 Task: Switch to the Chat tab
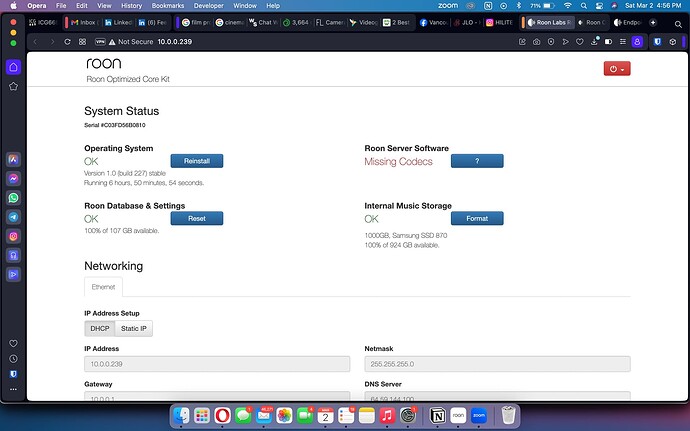pos(263,22)
